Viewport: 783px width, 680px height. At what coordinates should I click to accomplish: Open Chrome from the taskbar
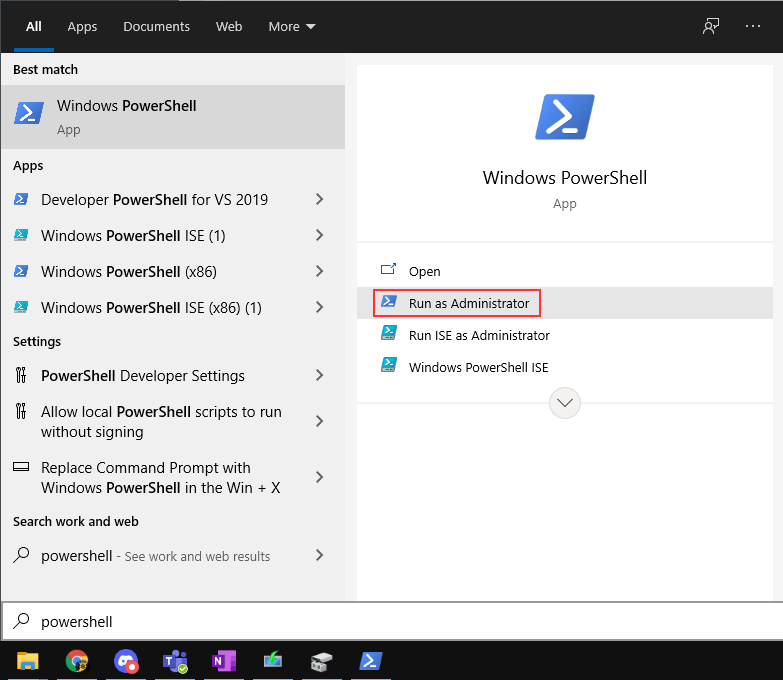coord(76,662)
